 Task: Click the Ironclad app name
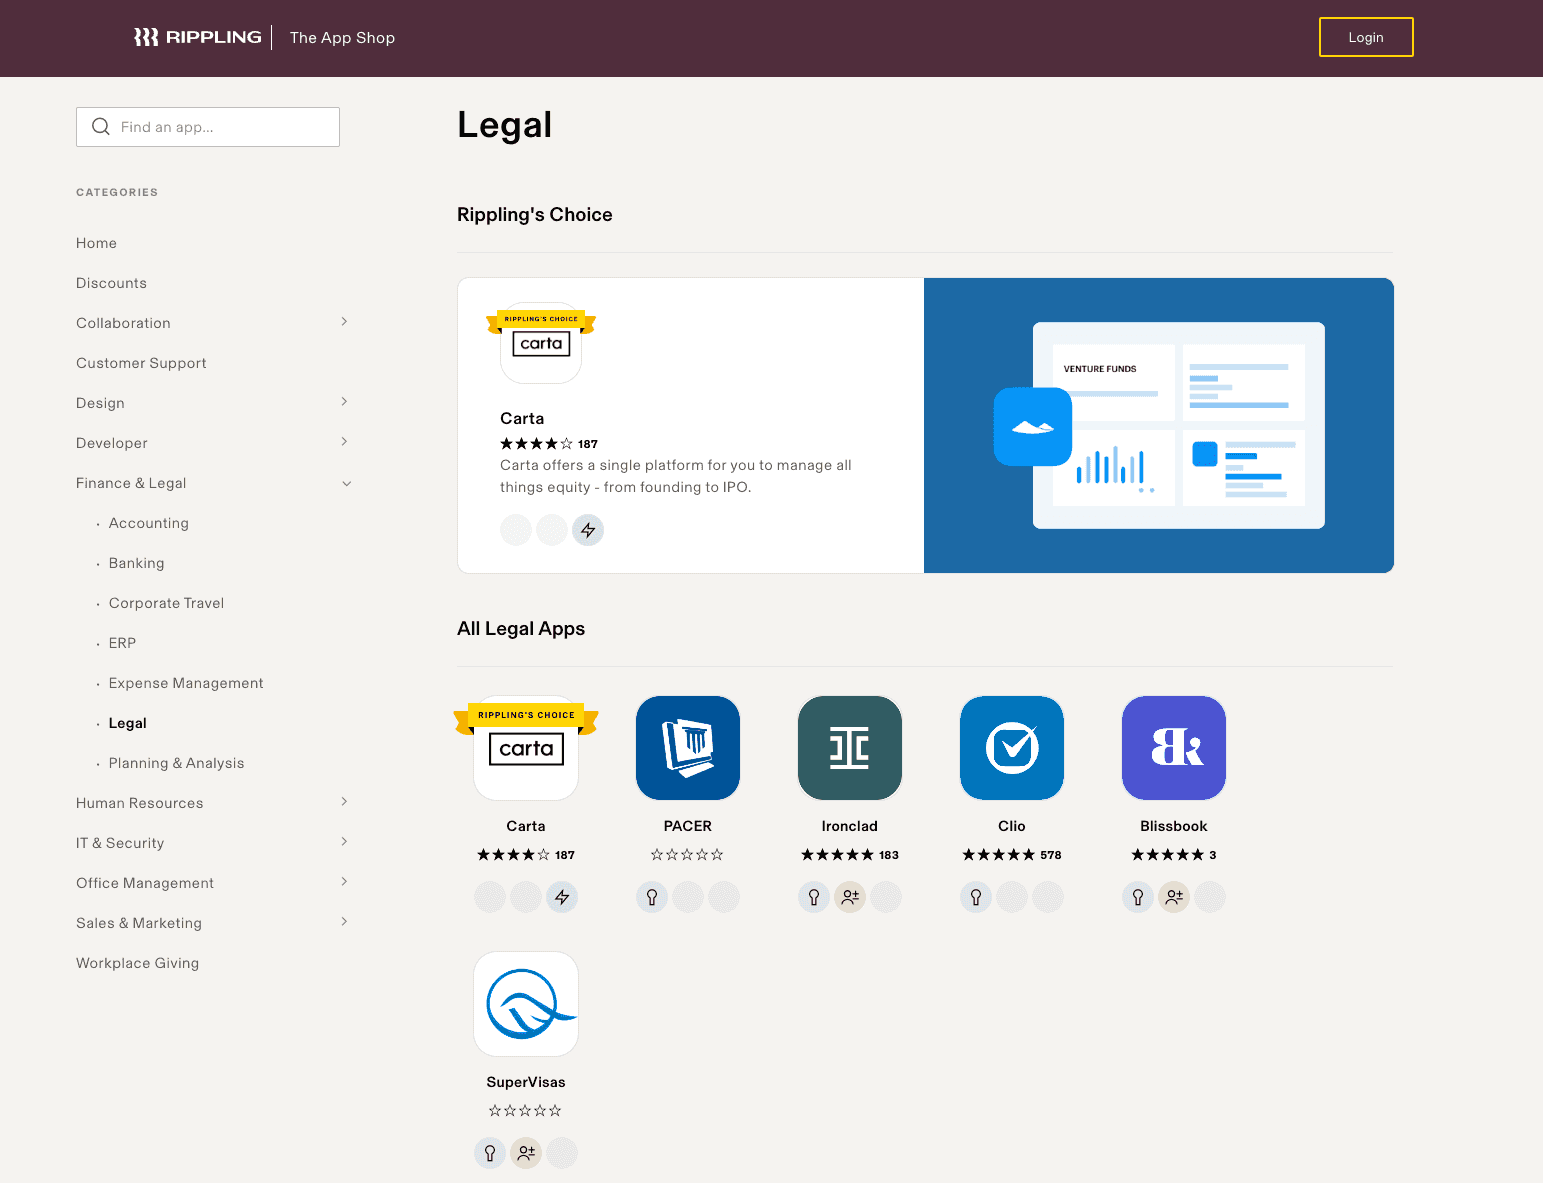[850, 826]
